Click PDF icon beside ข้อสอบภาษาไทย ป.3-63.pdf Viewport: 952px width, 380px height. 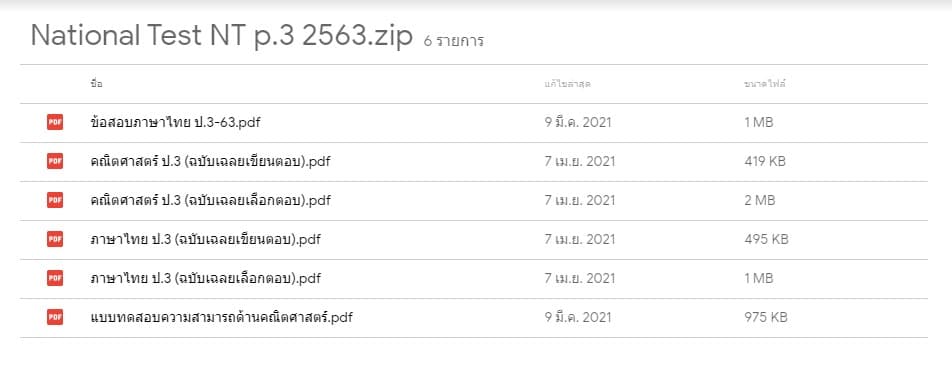55,123
